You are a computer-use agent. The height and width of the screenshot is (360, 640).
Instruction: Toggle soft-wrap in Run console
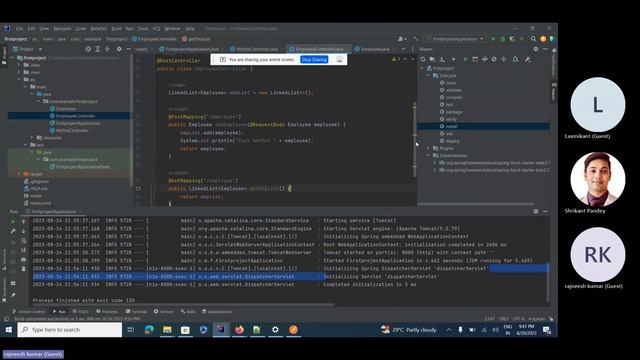(24, 240)
